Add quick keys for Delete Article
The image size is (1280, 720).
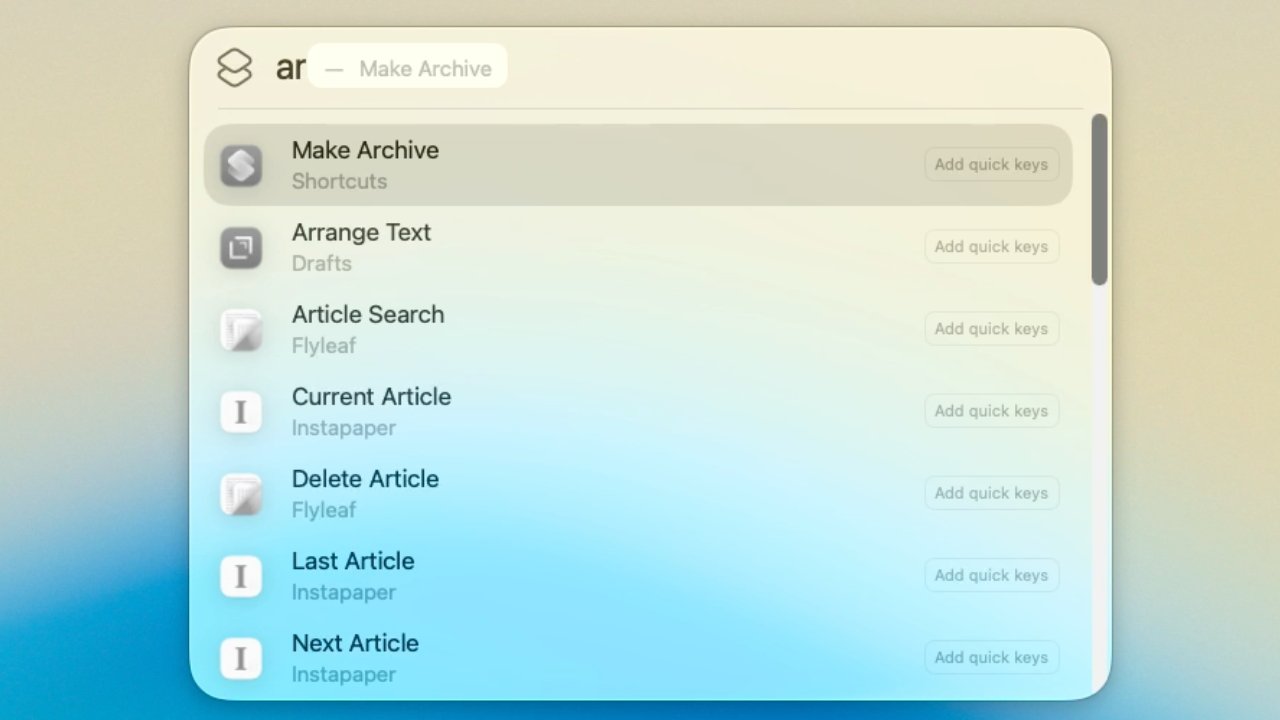pyautogui.click(x=991, y=493)
